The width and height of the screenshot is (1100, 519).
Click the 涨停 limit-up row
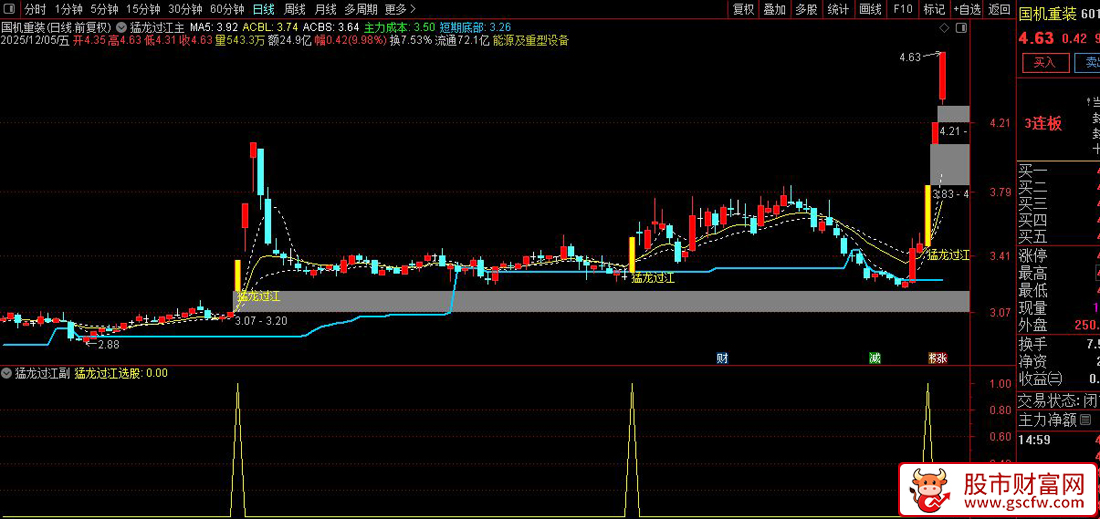point(1059,255)
